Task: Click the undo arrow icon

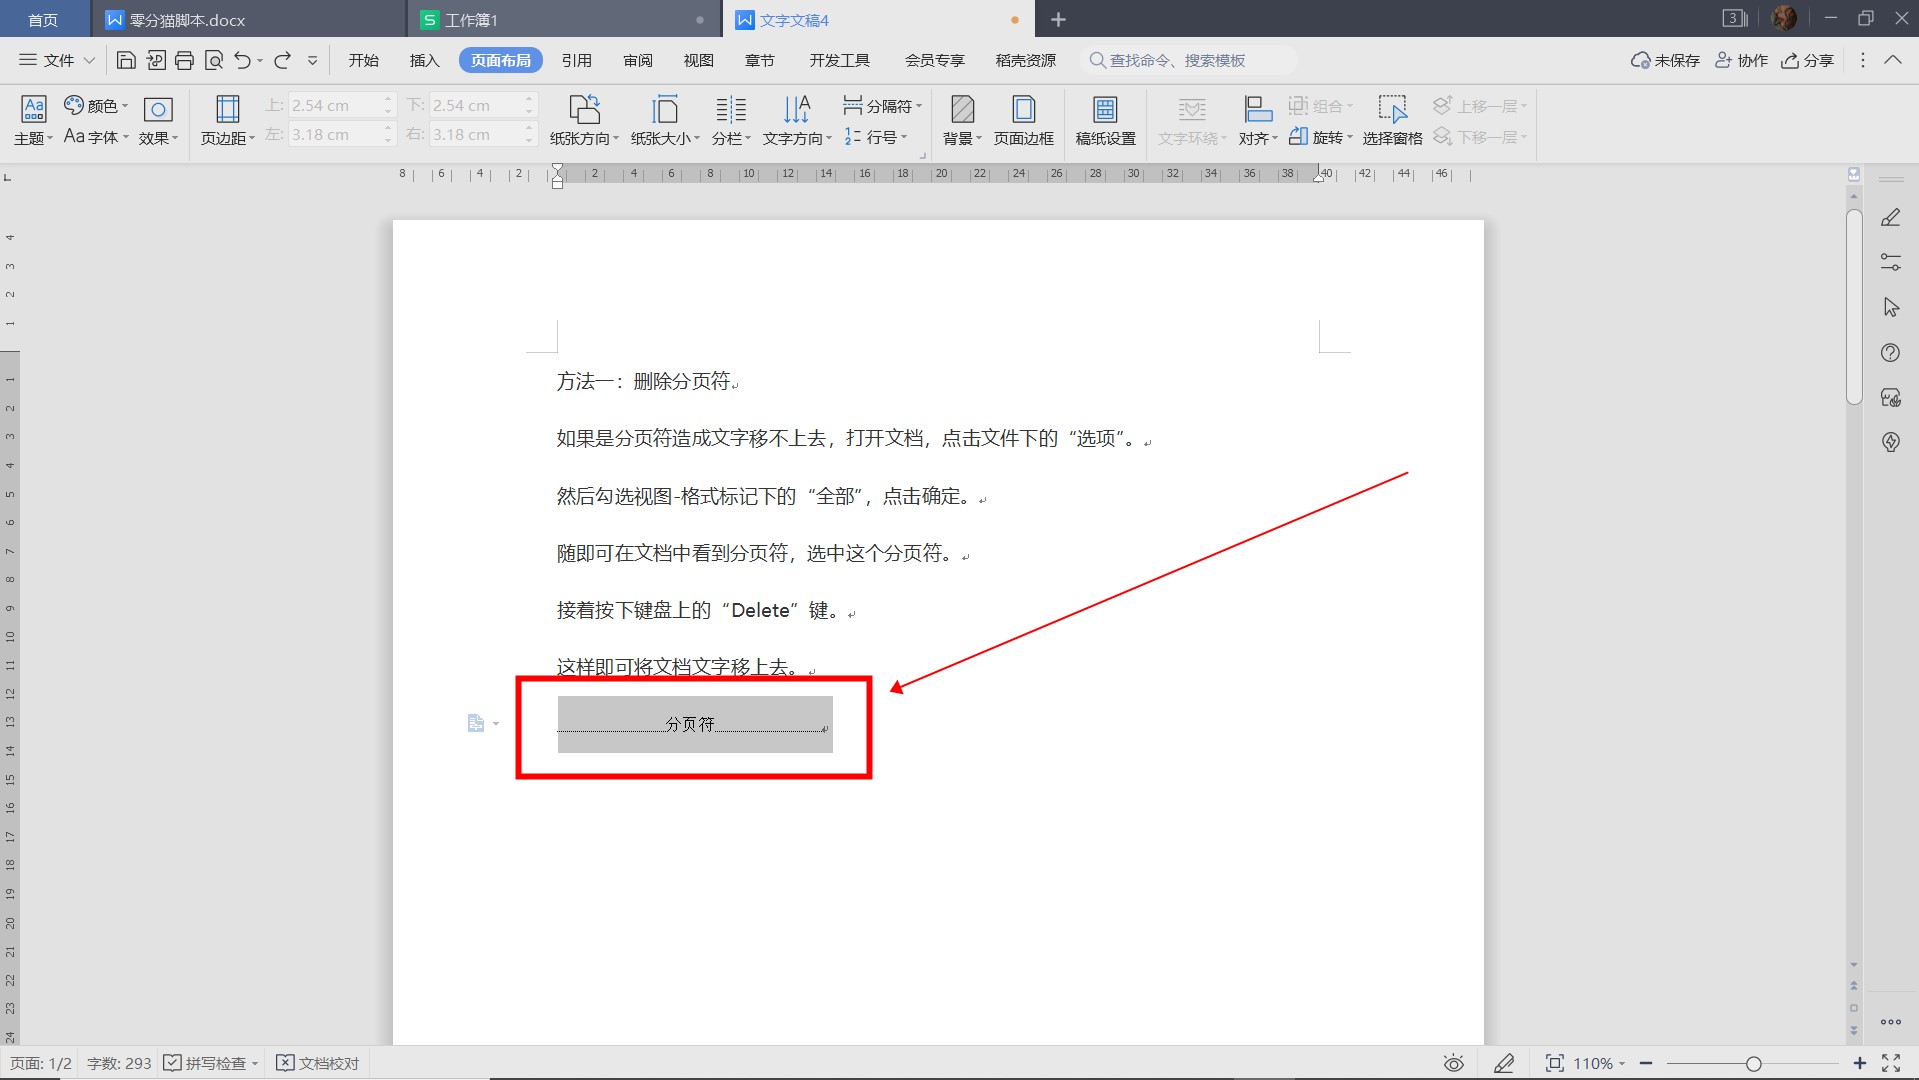Action: pyautogui.click(x=242, y=61)
